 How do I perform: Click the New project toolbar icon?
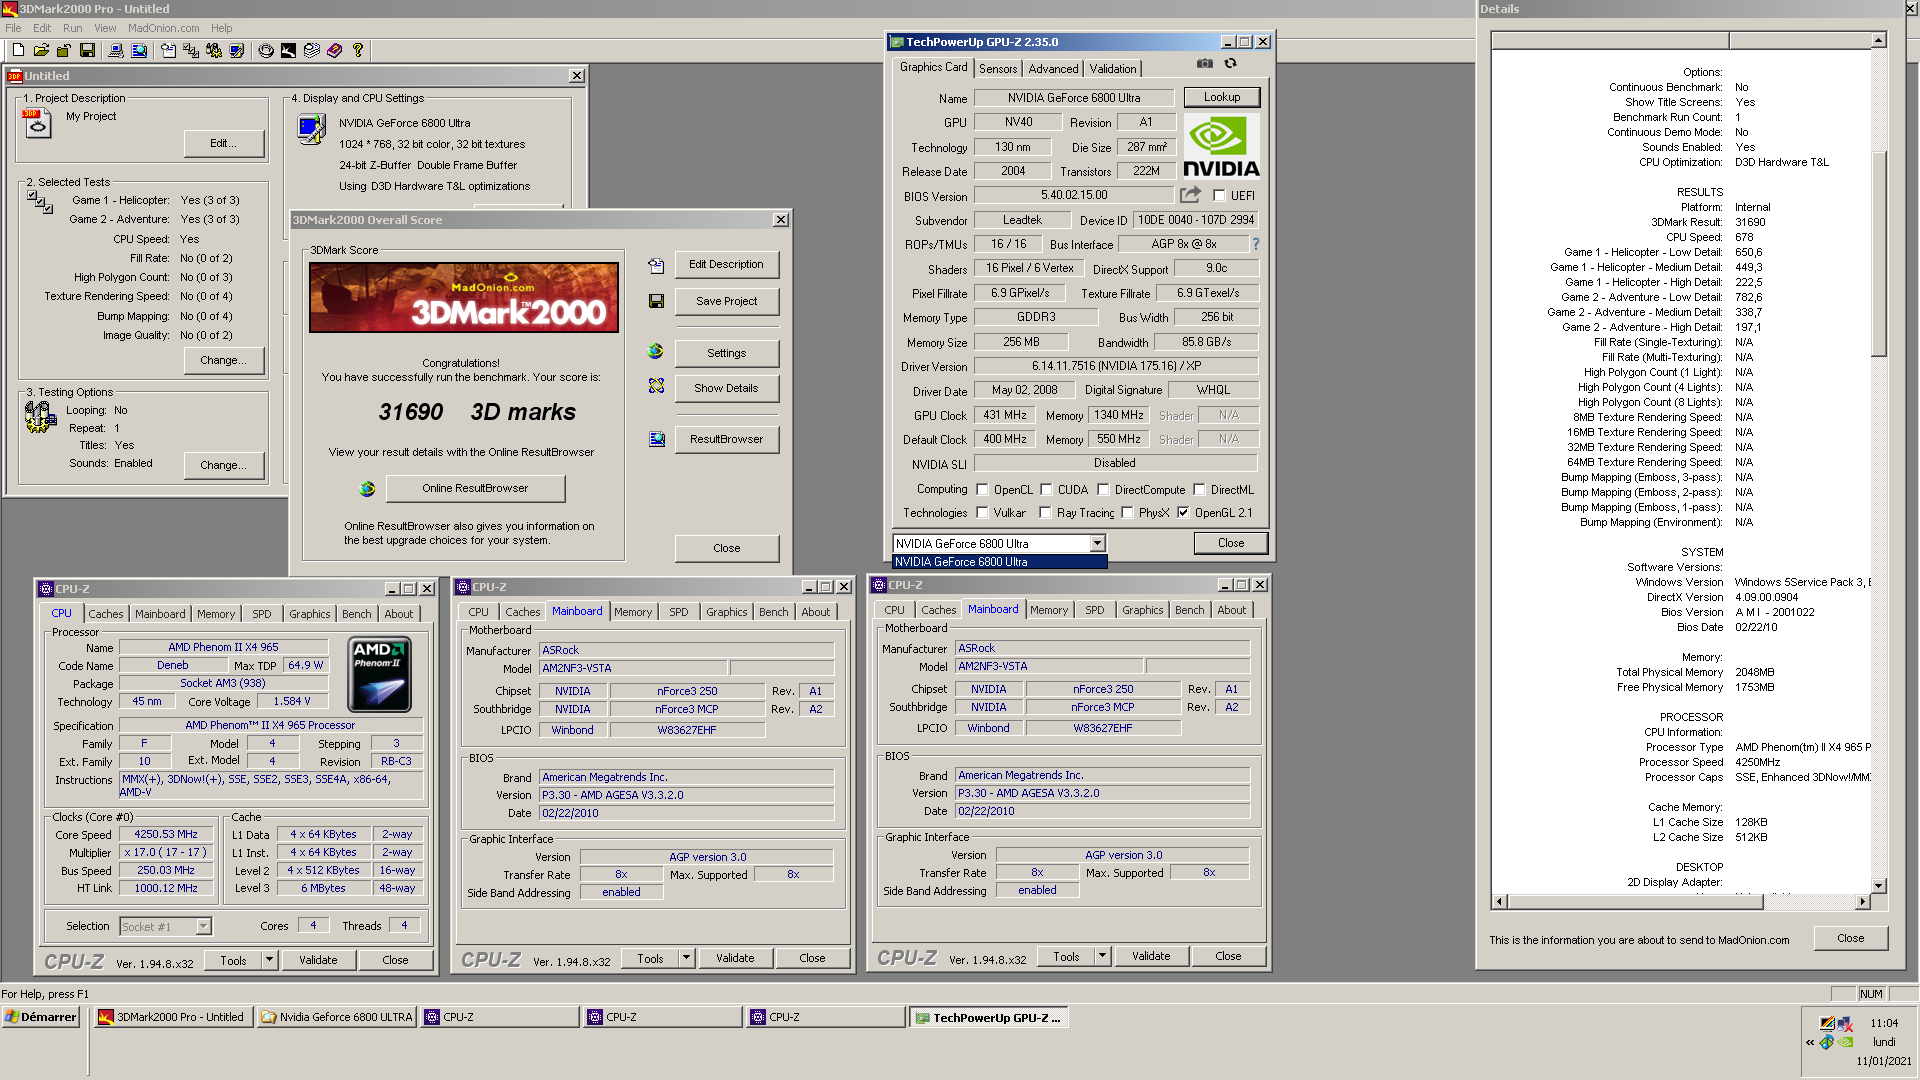pos(18,50)
